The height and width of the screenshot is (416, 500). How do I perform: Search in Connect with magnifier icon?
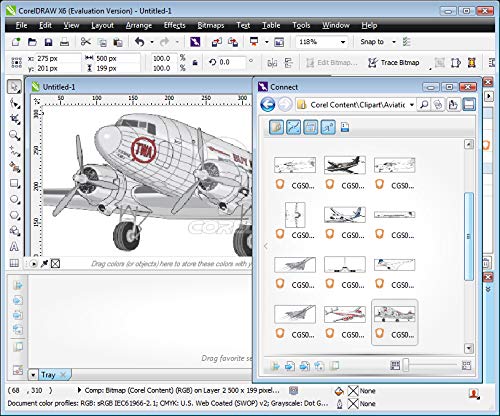424,105
